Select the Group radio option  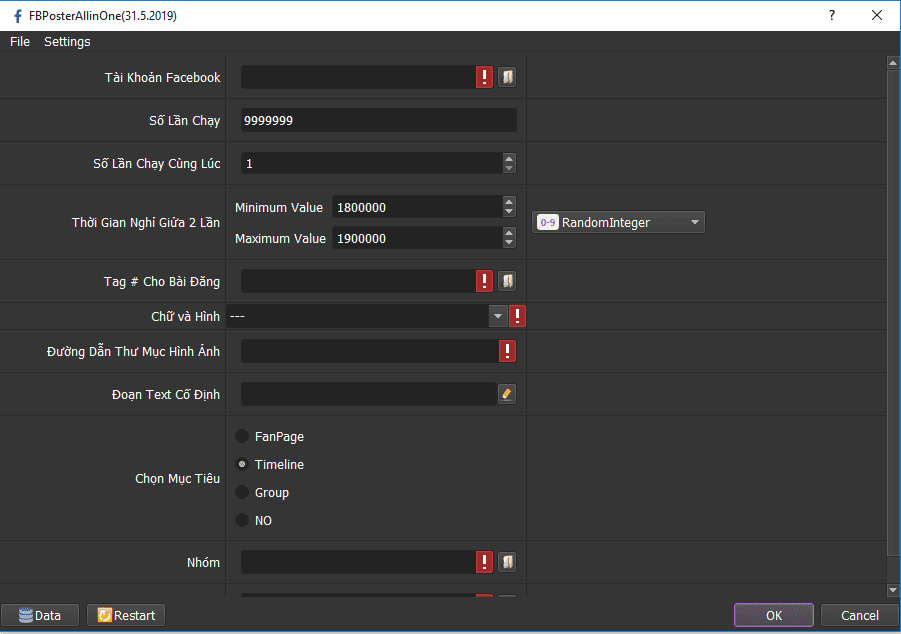242,493
